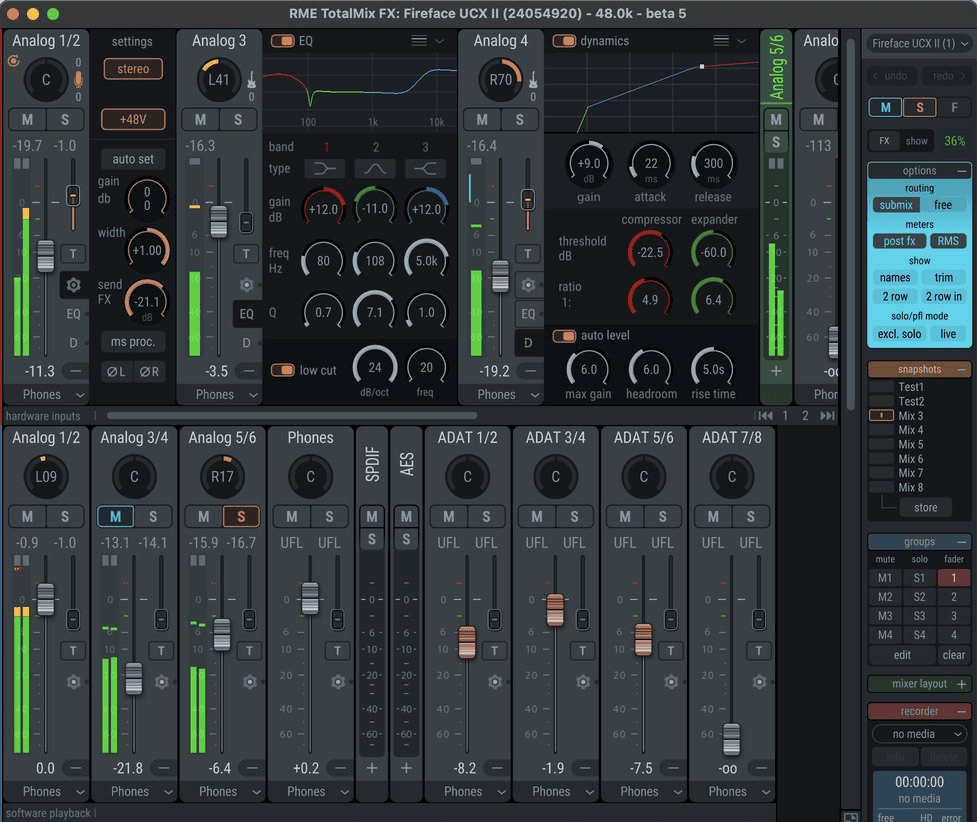Open the EQ panel preset menu icon
977x822 pixels.
tap(419, 41)
